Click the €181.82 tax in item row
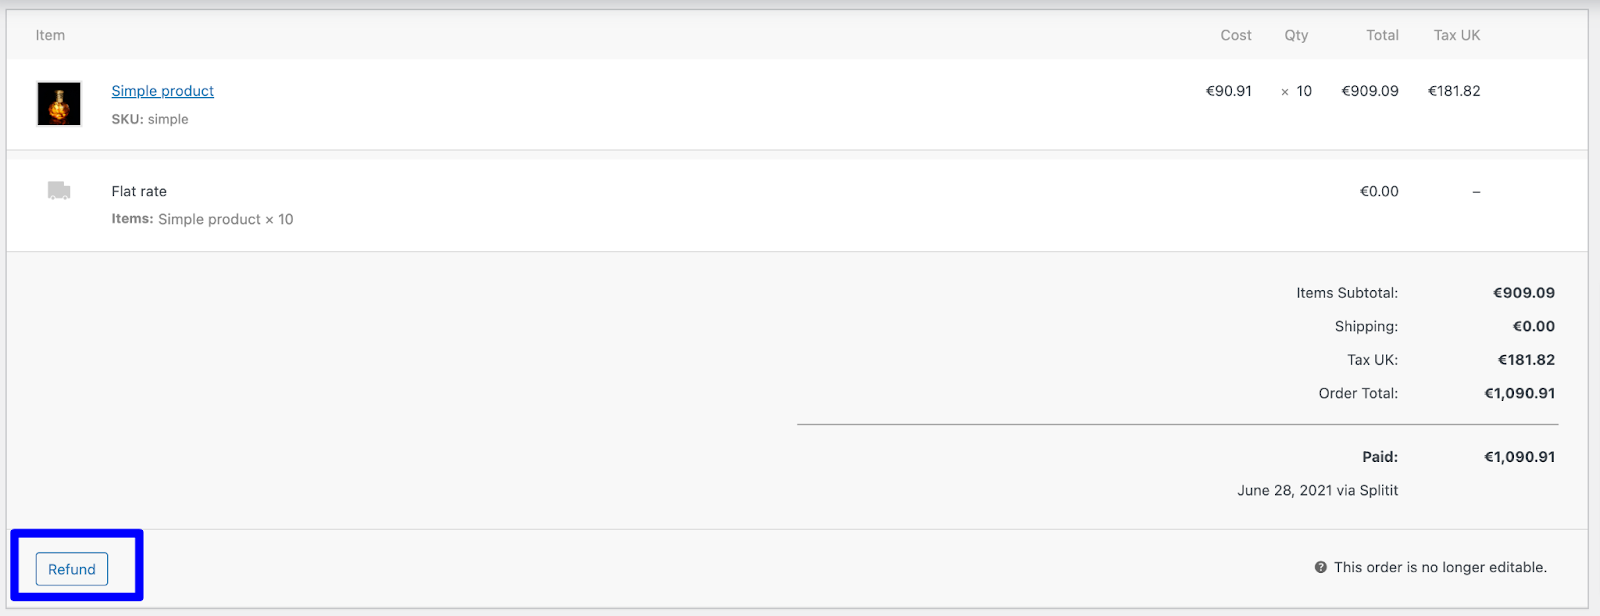 point(1454,91)
